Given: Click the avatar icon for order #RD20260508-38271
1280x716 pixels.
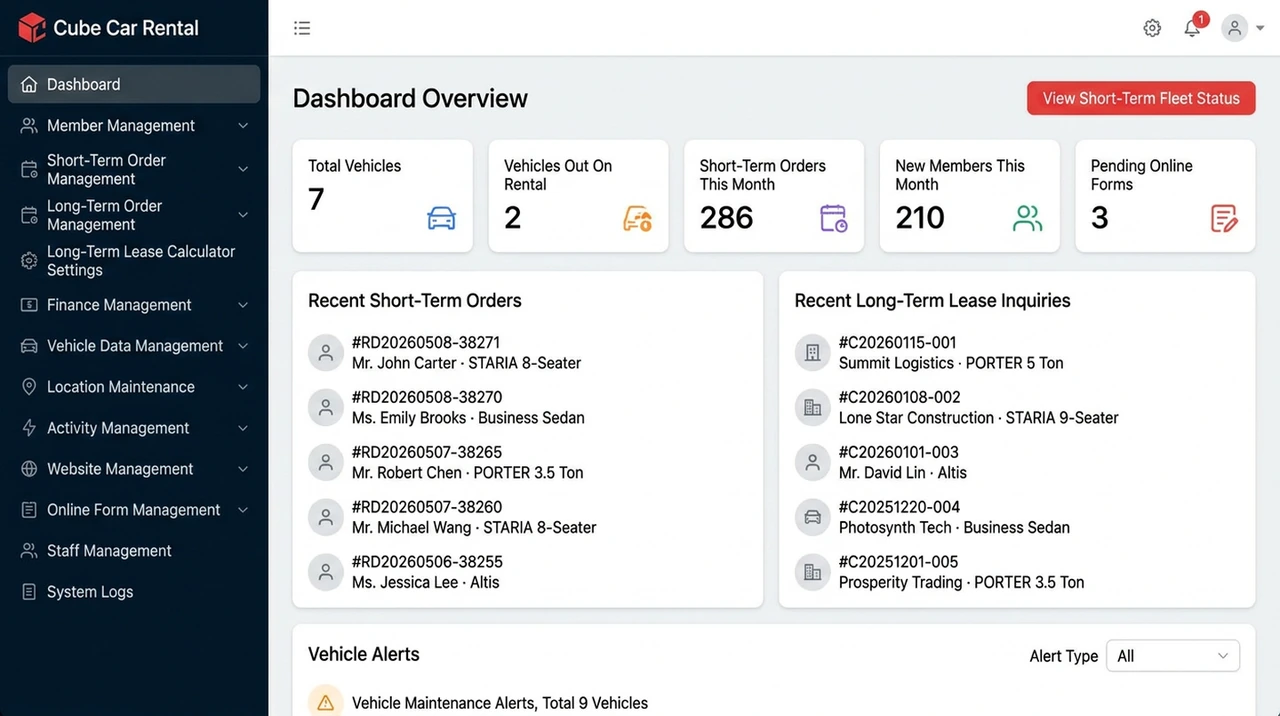Looking at the screenshot, I should (x=325, y=352).
